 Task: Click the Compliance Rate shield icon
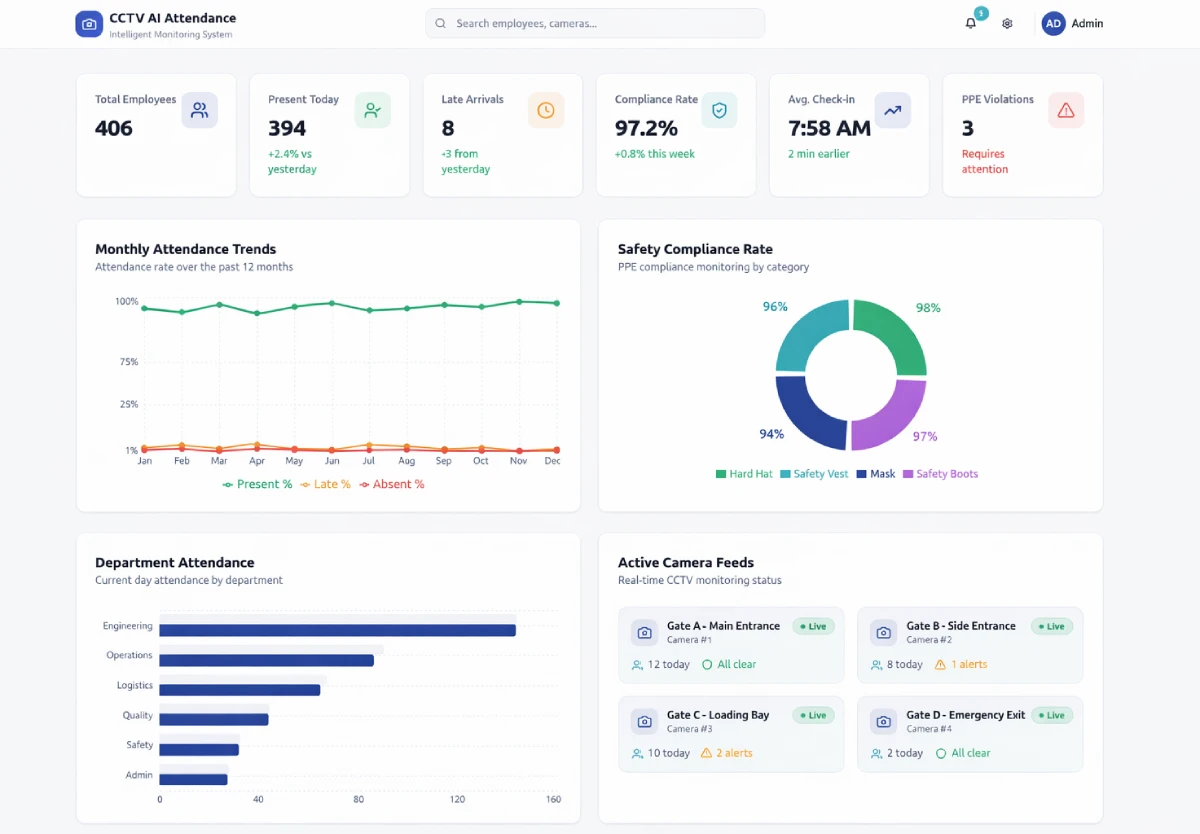coord(719,110)
